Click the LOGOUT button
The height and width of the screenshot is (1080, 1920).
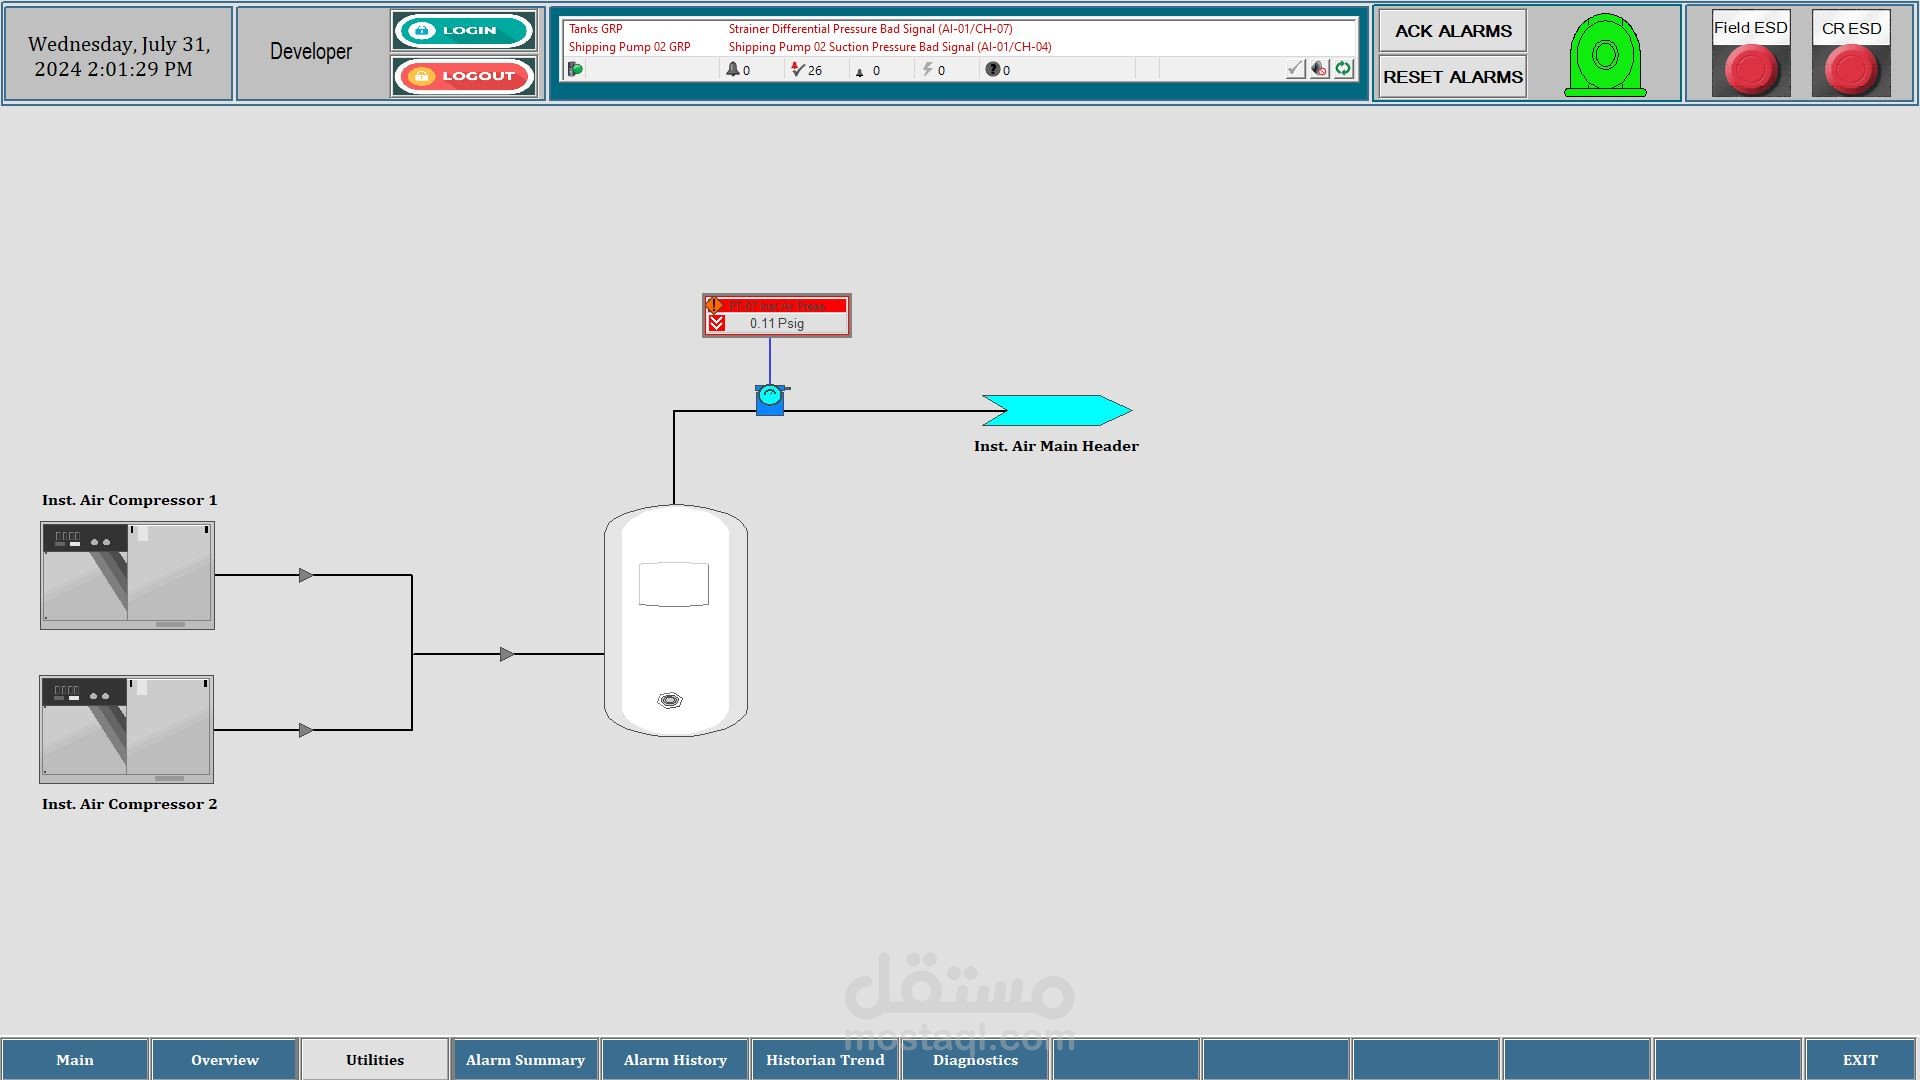[x=464, y=76]
